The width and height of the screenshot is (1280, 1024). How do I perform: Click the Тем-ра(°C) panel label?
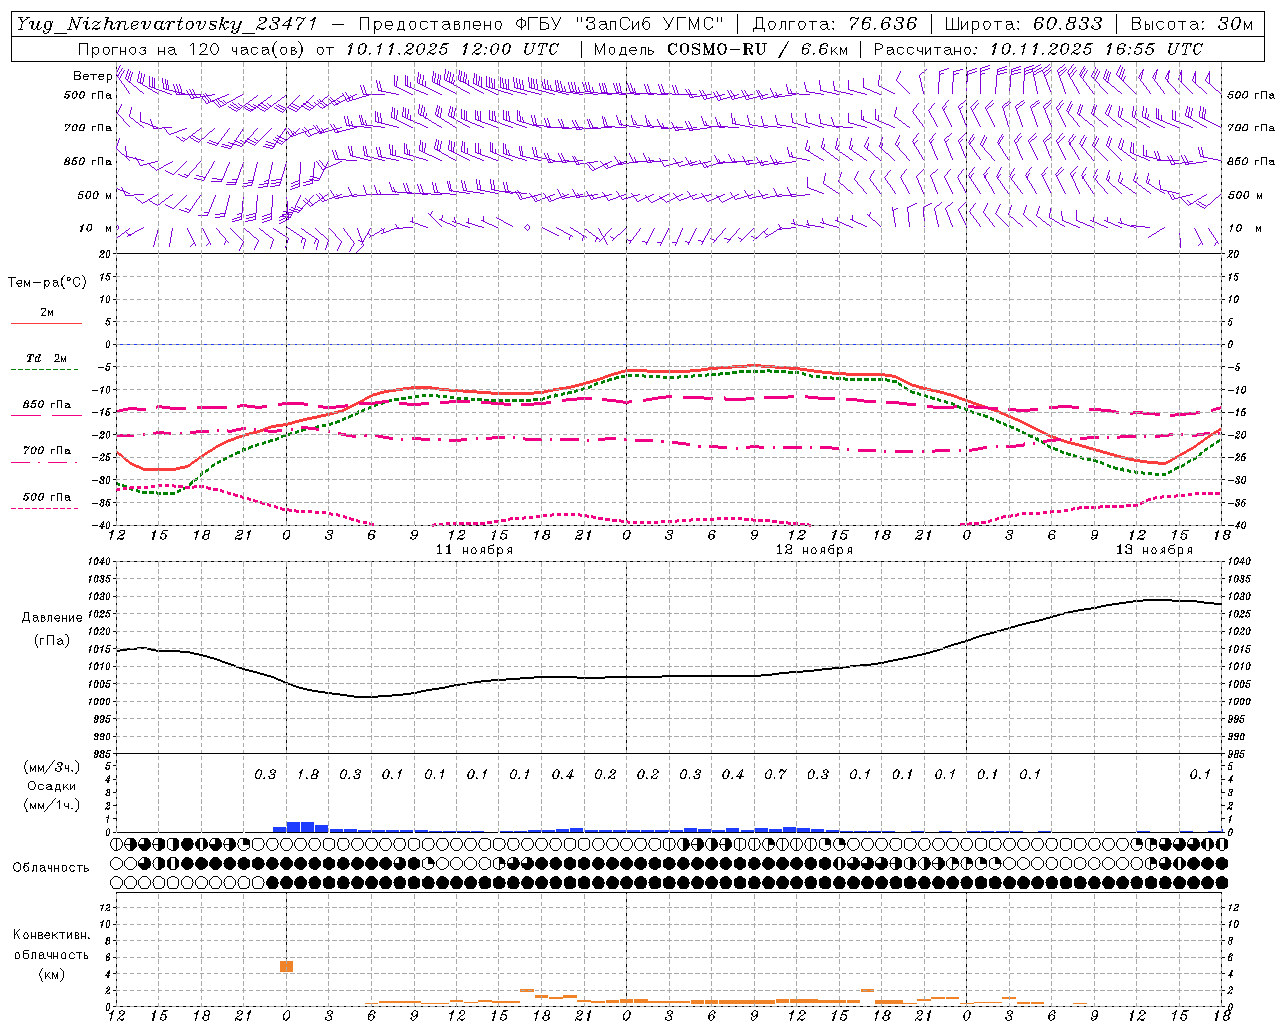pos(47,283)
